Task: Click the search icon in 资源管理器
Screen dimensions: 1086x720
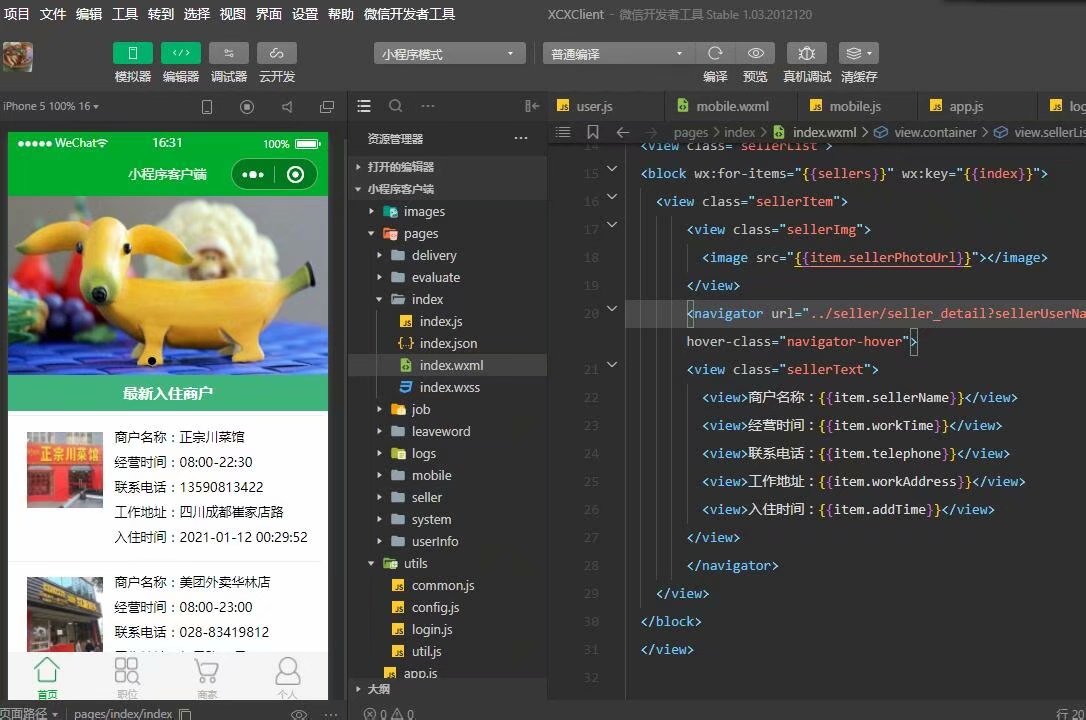Action: [x=396, y=105]
